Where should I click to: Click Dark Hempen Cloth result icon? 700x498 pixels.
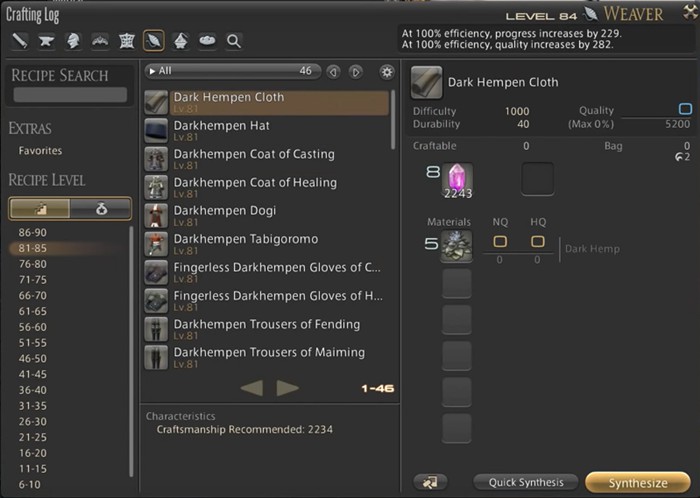coord(426,83)
